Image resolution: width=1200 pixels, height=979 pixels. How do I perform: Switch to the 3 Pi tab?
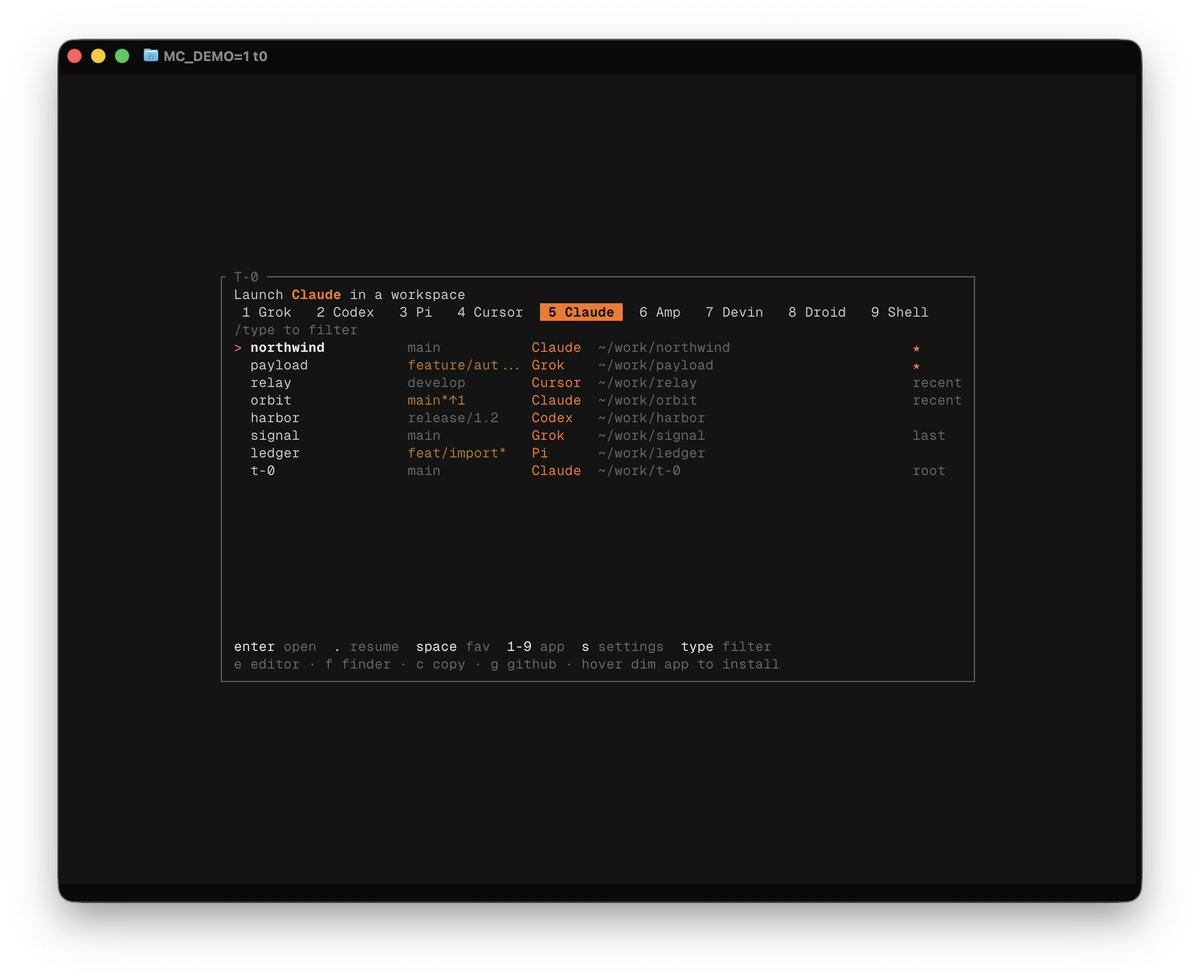point(416,312)
